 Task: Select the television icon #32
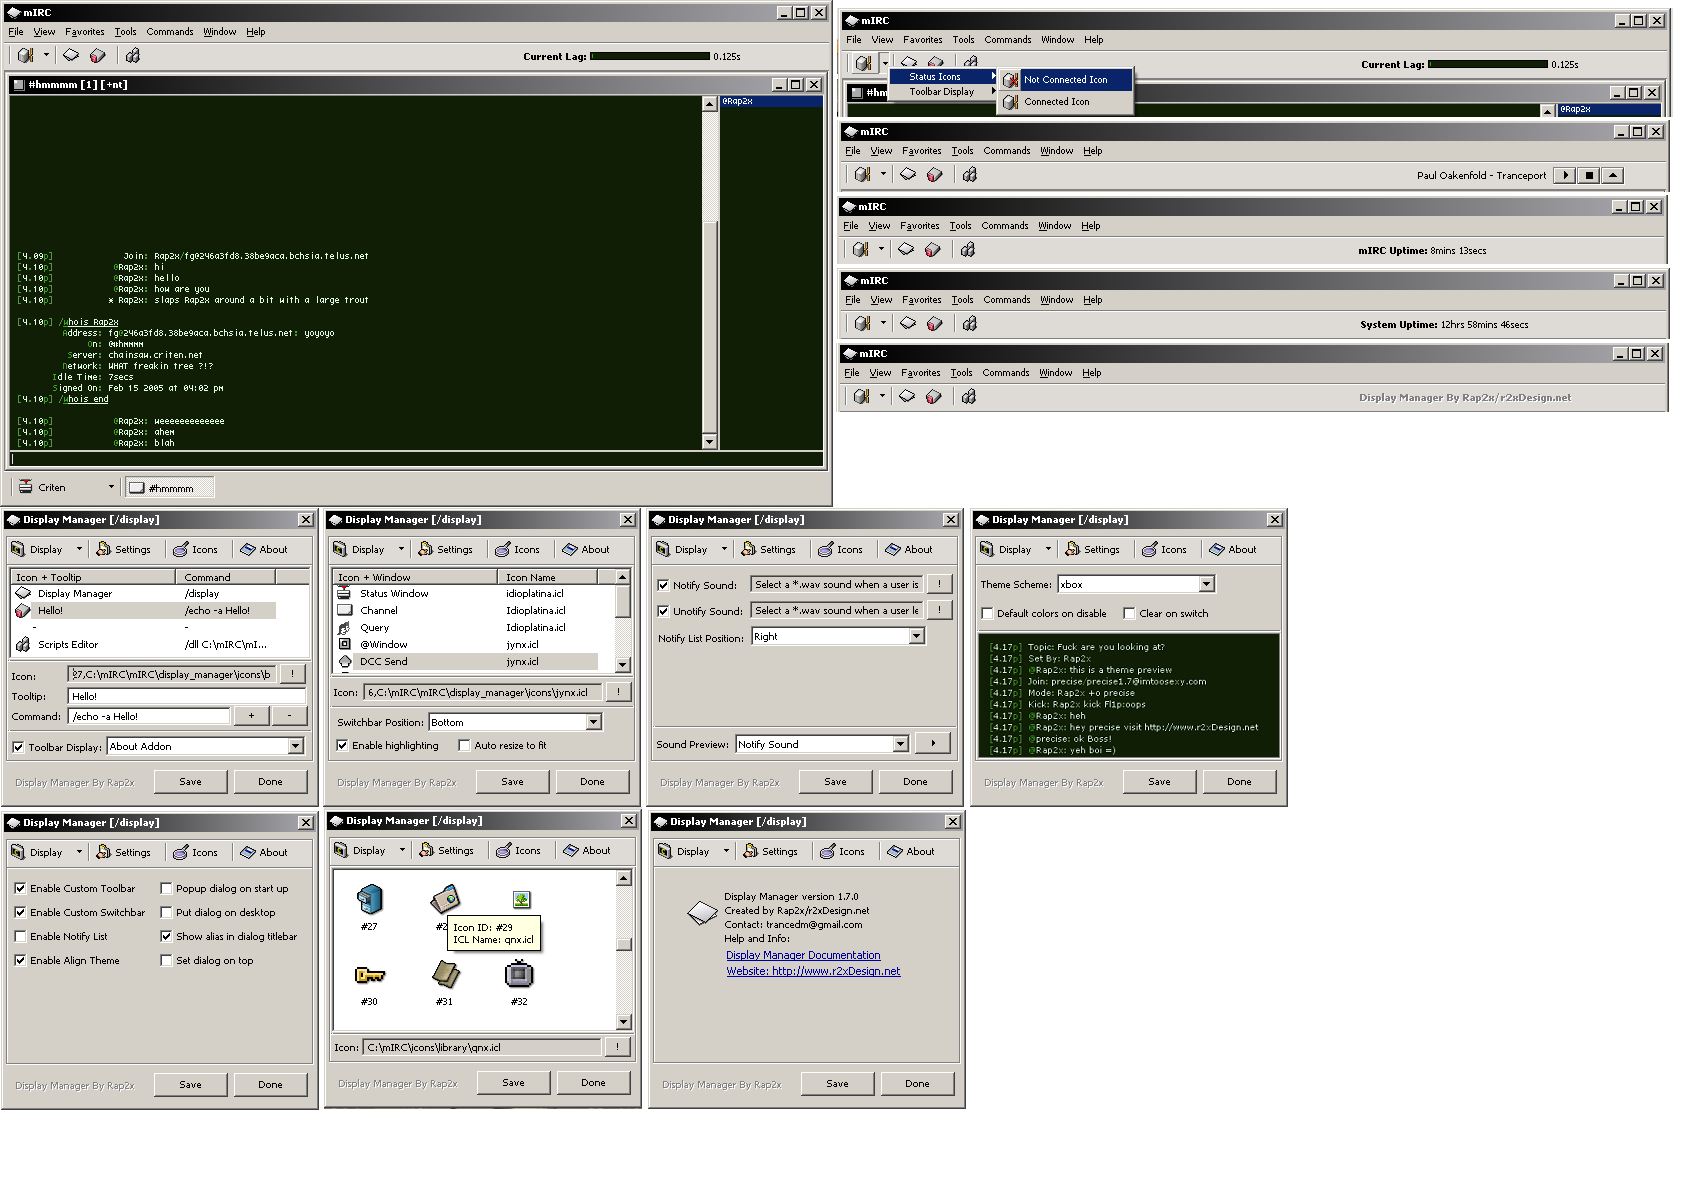520,973
